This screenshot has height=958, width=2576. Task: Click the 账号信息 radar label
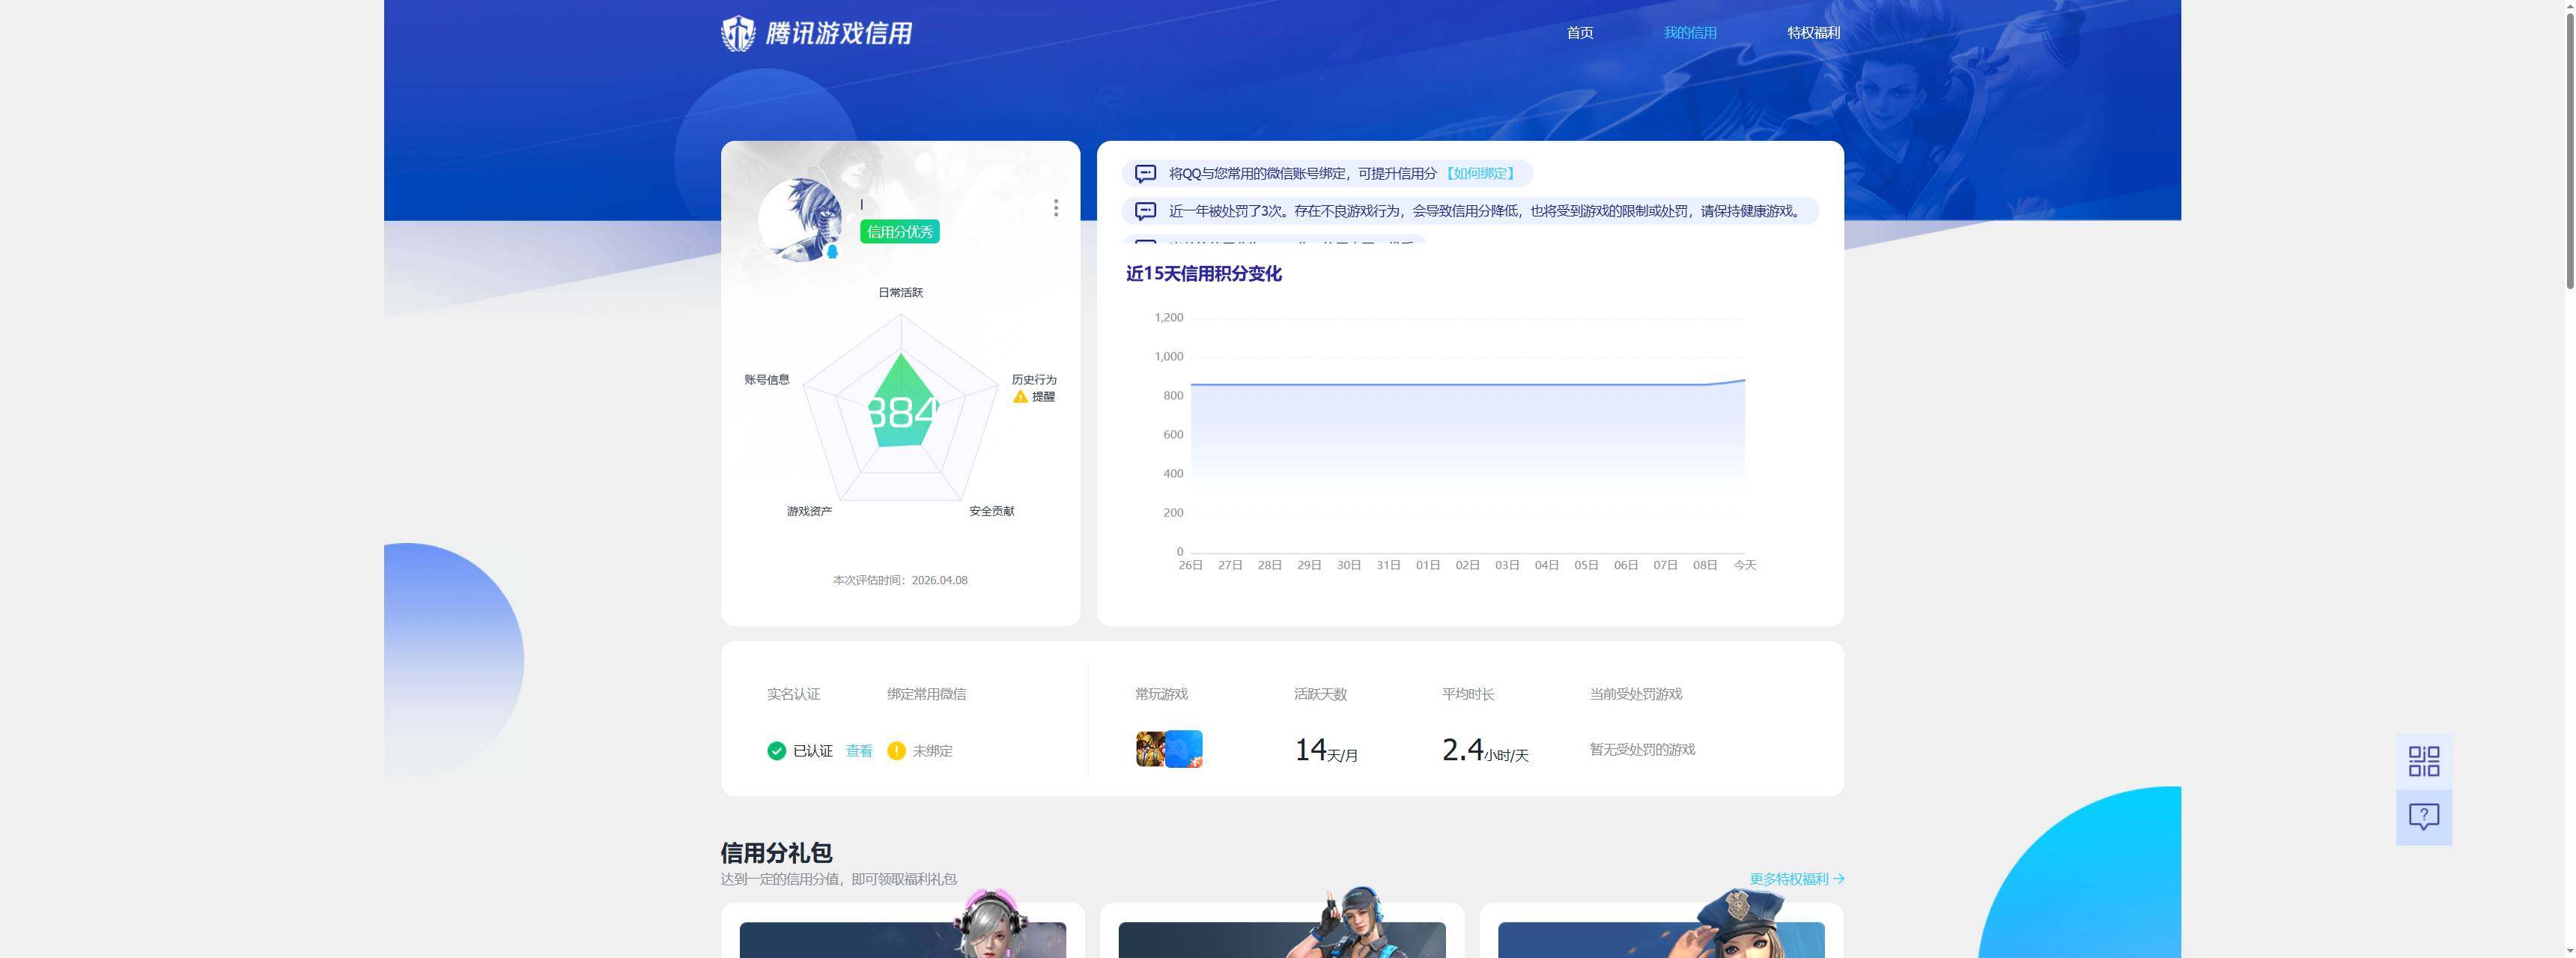(766, 379)
